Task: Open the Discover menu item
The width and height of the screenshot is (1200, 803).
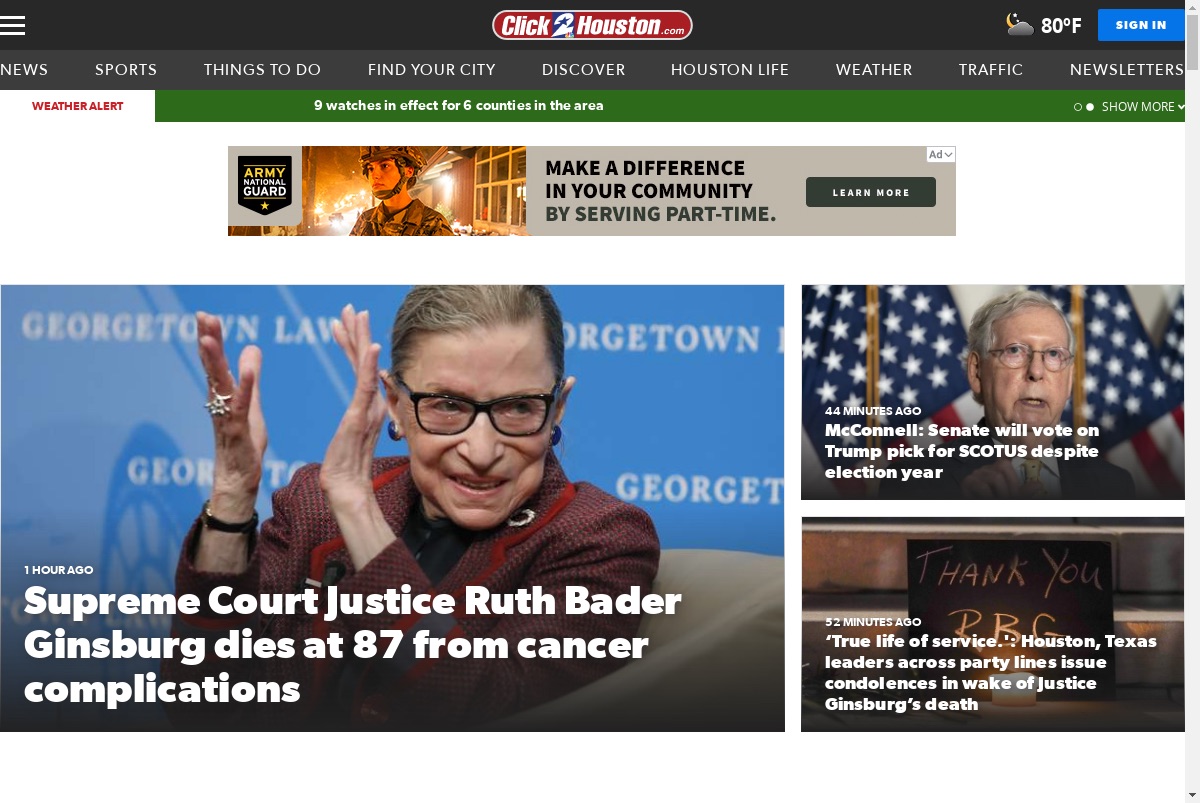Action: 583,70
